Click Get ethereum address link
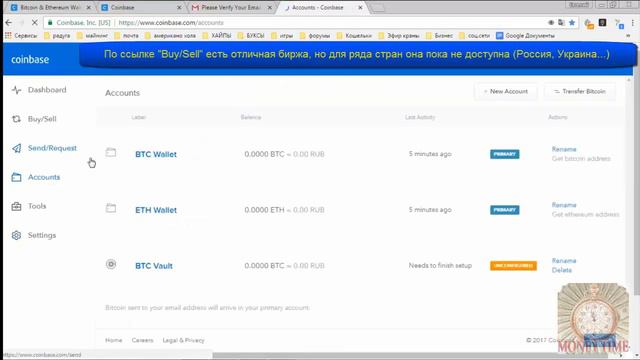The width and height of the screenshot is (640, 360). pos(585,214)
